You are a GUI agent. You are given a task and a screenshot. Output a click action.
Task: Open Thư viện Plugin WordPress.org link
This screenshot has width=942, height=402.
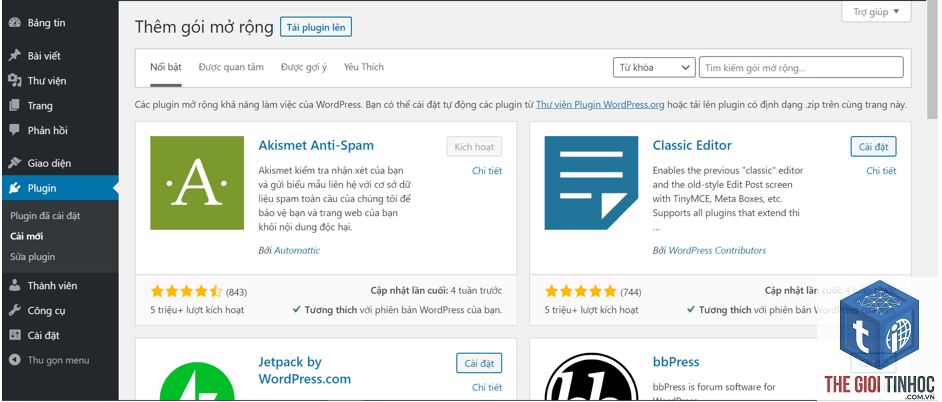pos(600,104)
